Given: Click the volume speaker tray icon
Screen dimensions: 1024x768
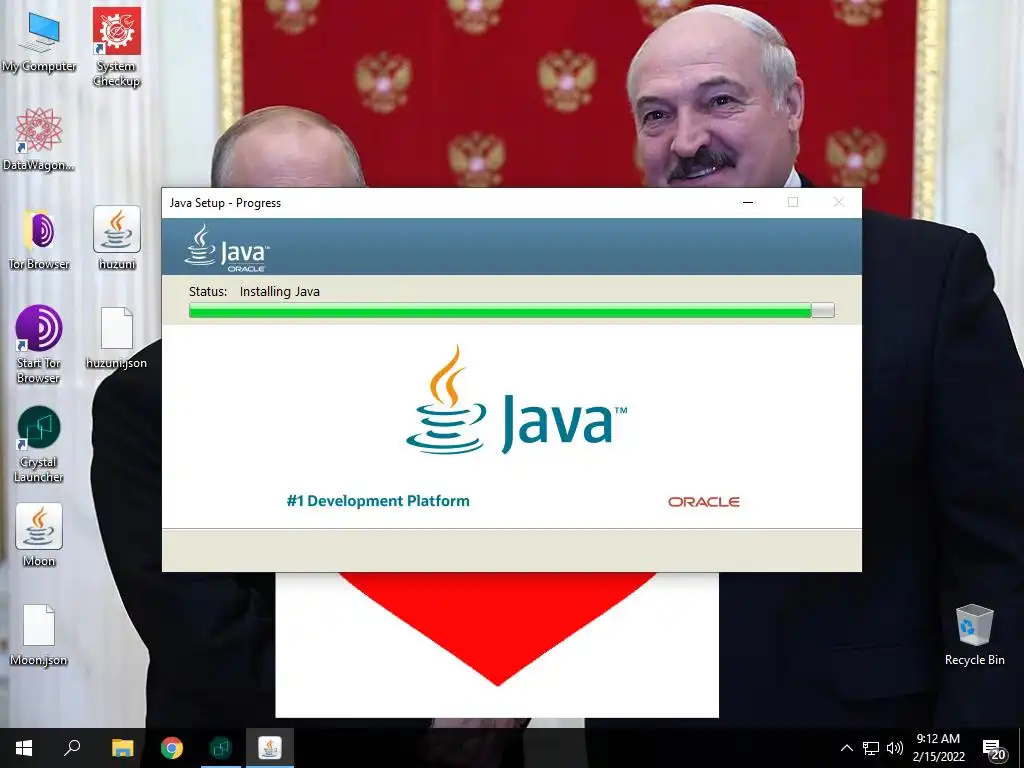Looking at the screenshot, I should (x=895, y=748).
